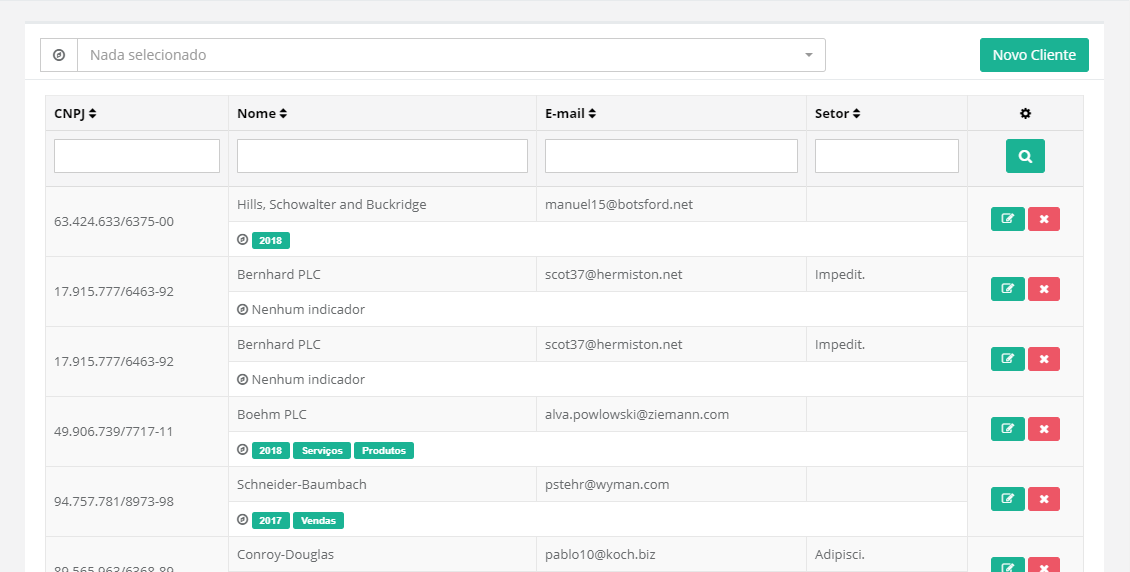Click the Produtos tag under Boehm PLC

(x=383, y=450)
